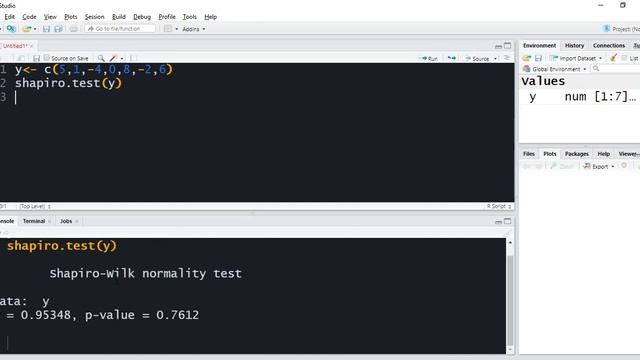This screenshot has height=360, width=640.
Task: Find/replace magnifier icon in editor toolbar
Action: tap(101, 58)
